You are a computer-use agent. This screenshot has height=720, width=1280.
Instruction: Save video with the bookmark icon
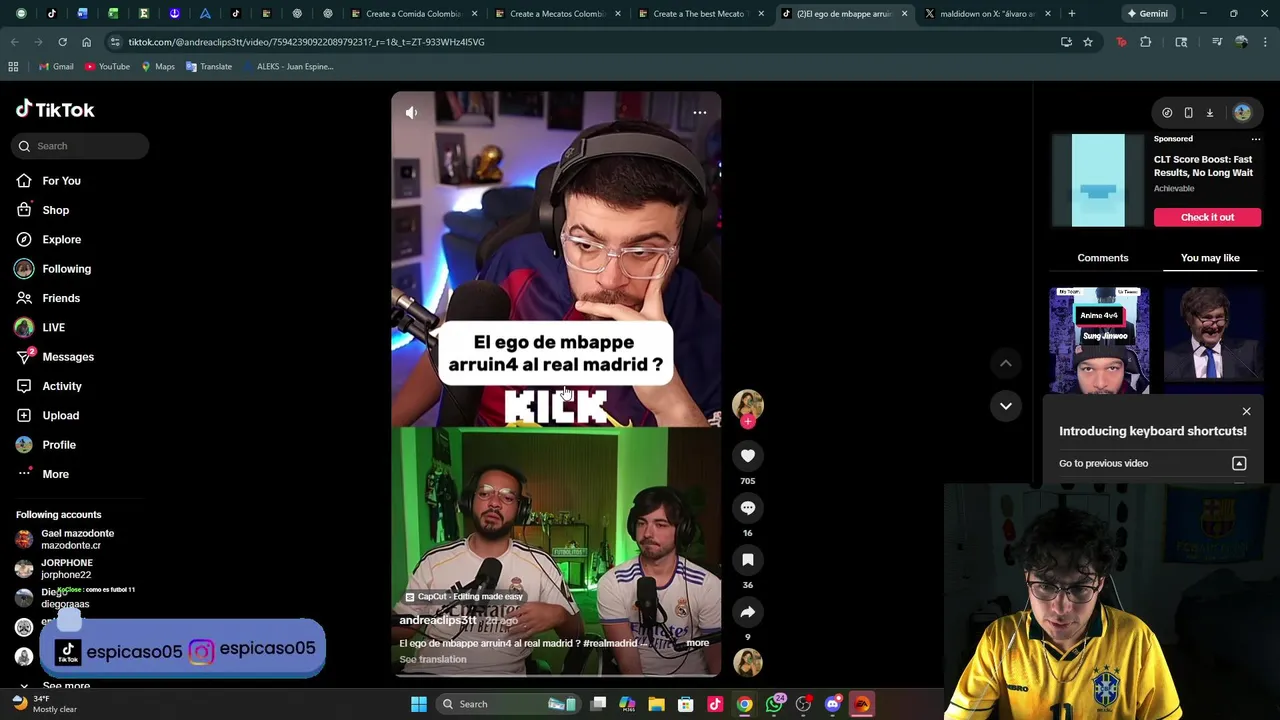(748, 560)
